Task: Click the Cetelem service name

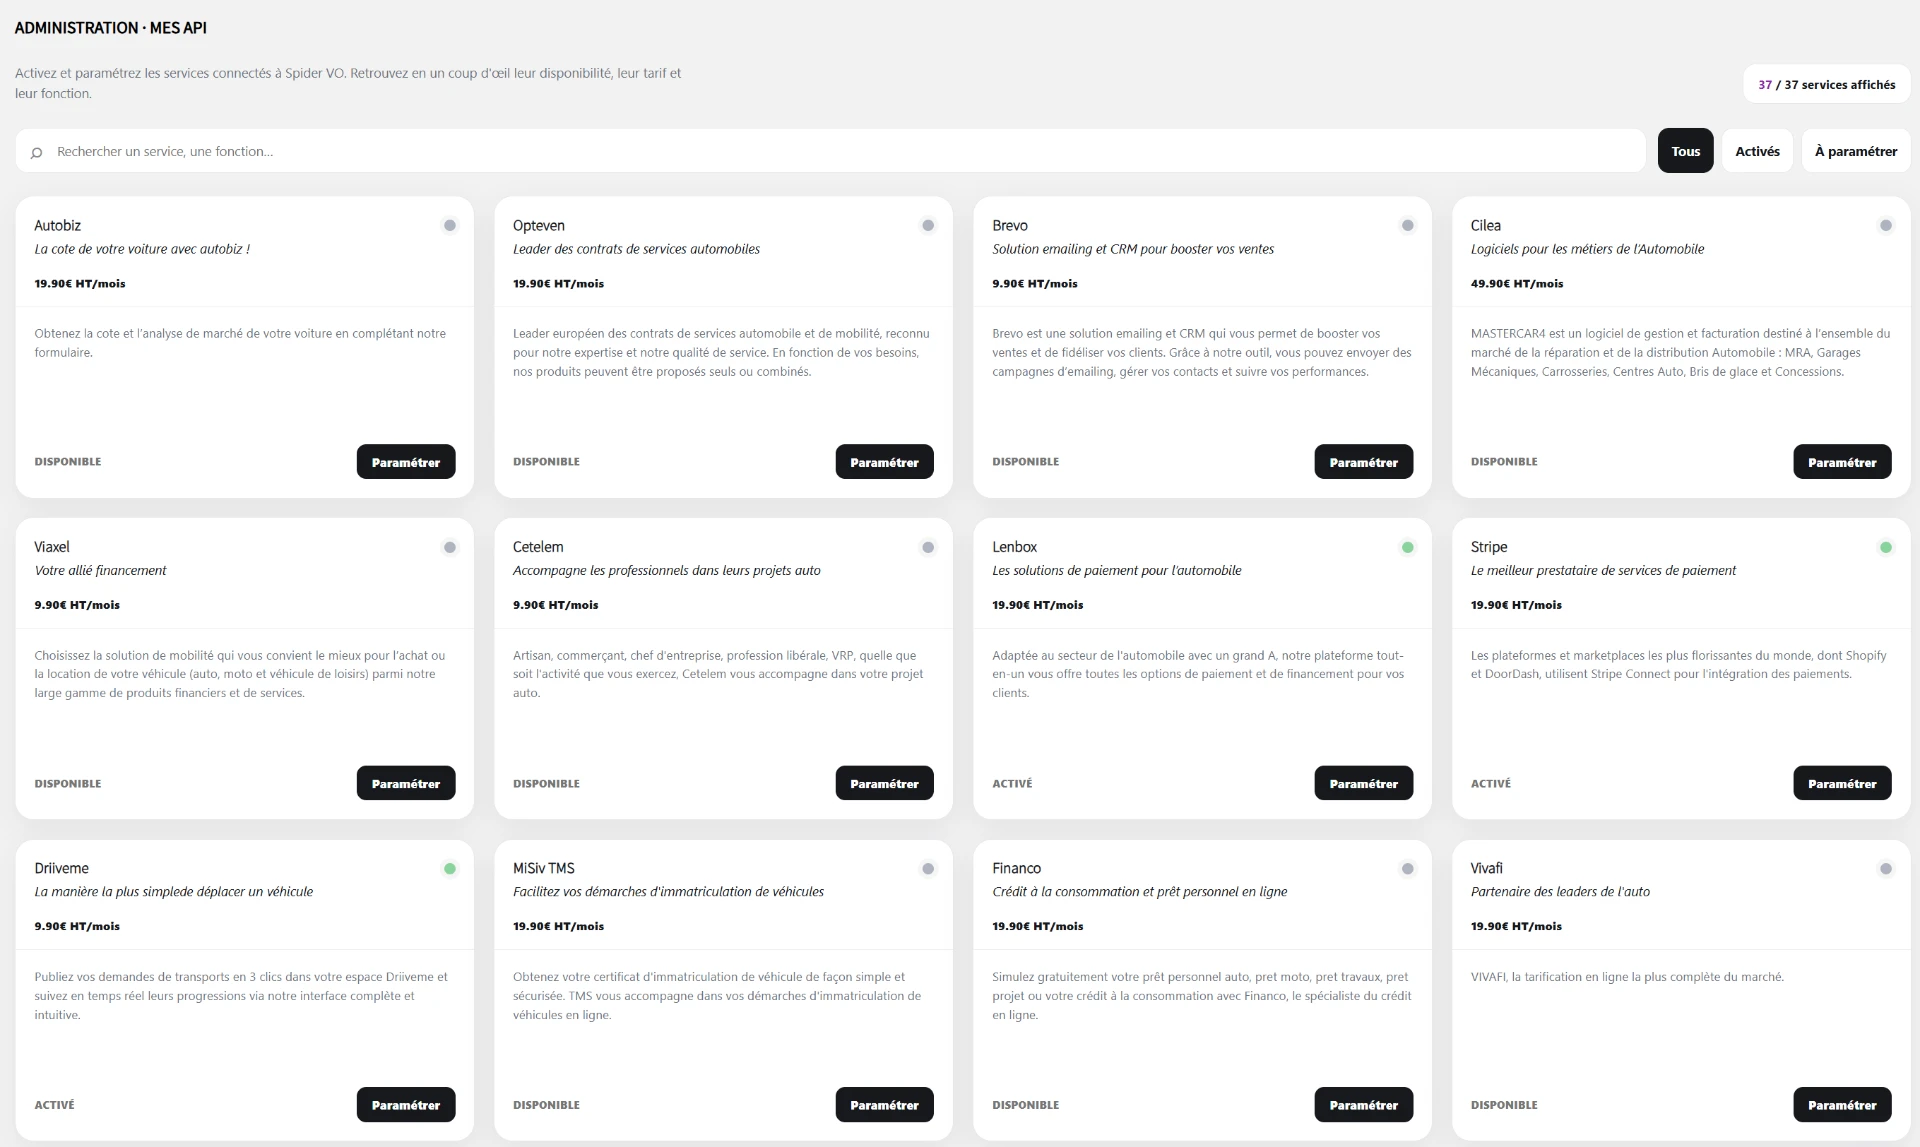Action: pyautogui.click(x=538, y=547)
